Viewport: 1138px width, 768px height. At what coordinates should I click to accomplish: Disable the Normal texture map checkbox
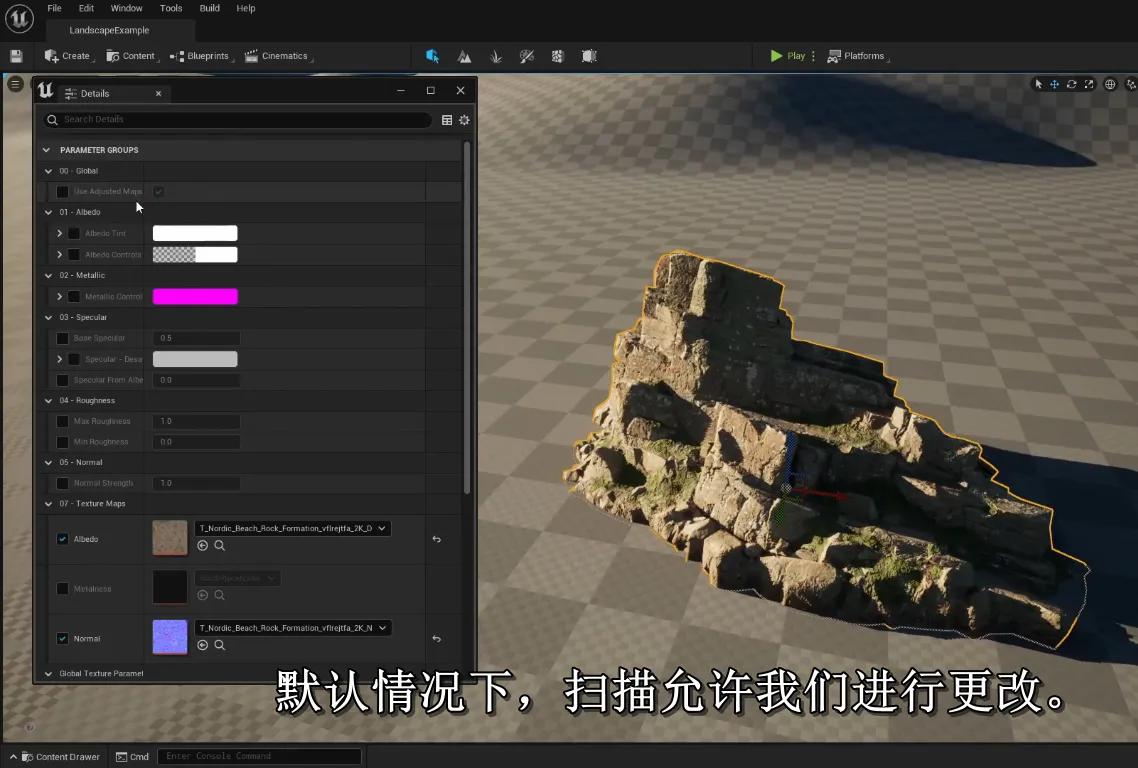[63, 639]
